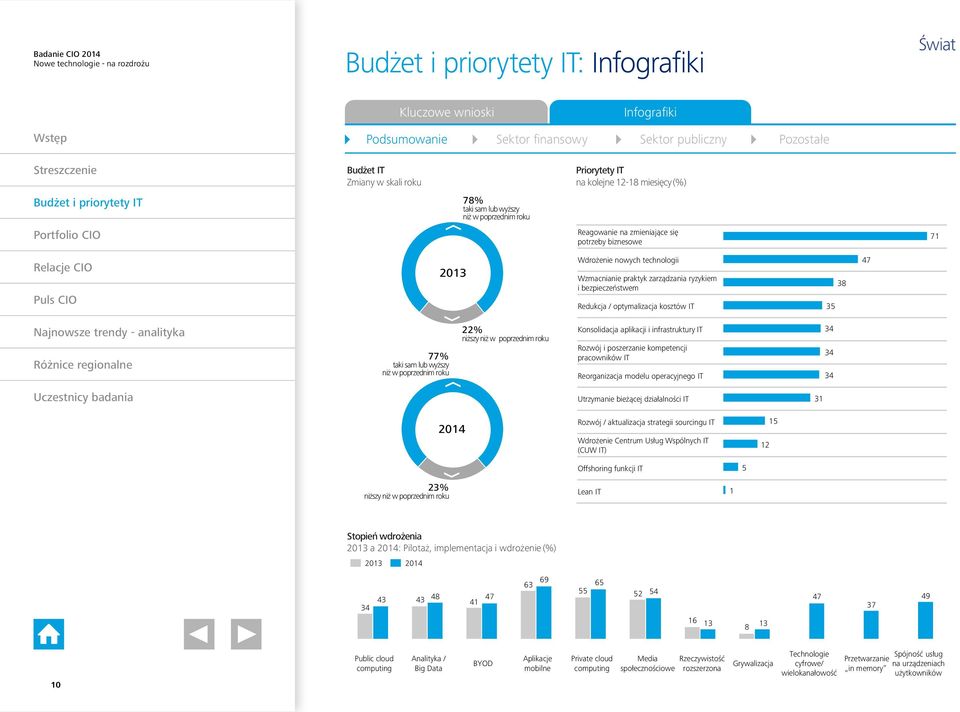Go to previous page with left arrow
The height and width of the screenshot is (712, 960).
click(x=199, y=634)
